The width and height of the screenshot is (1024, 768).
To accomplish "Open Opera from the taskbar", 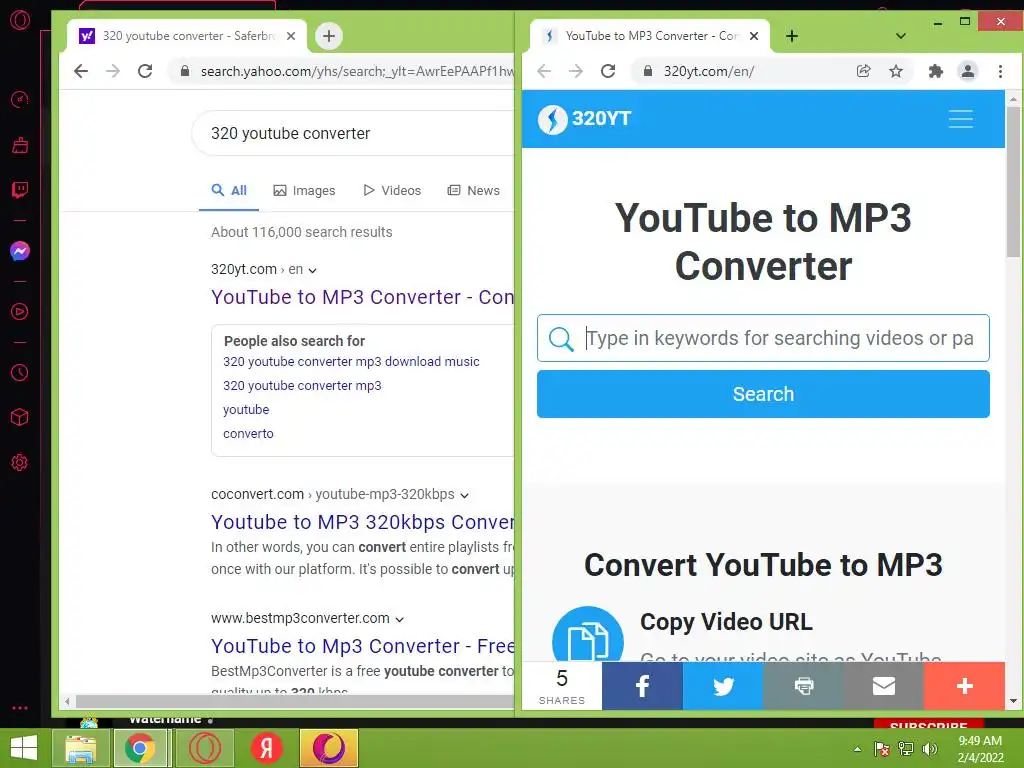I will click(205, 748).
